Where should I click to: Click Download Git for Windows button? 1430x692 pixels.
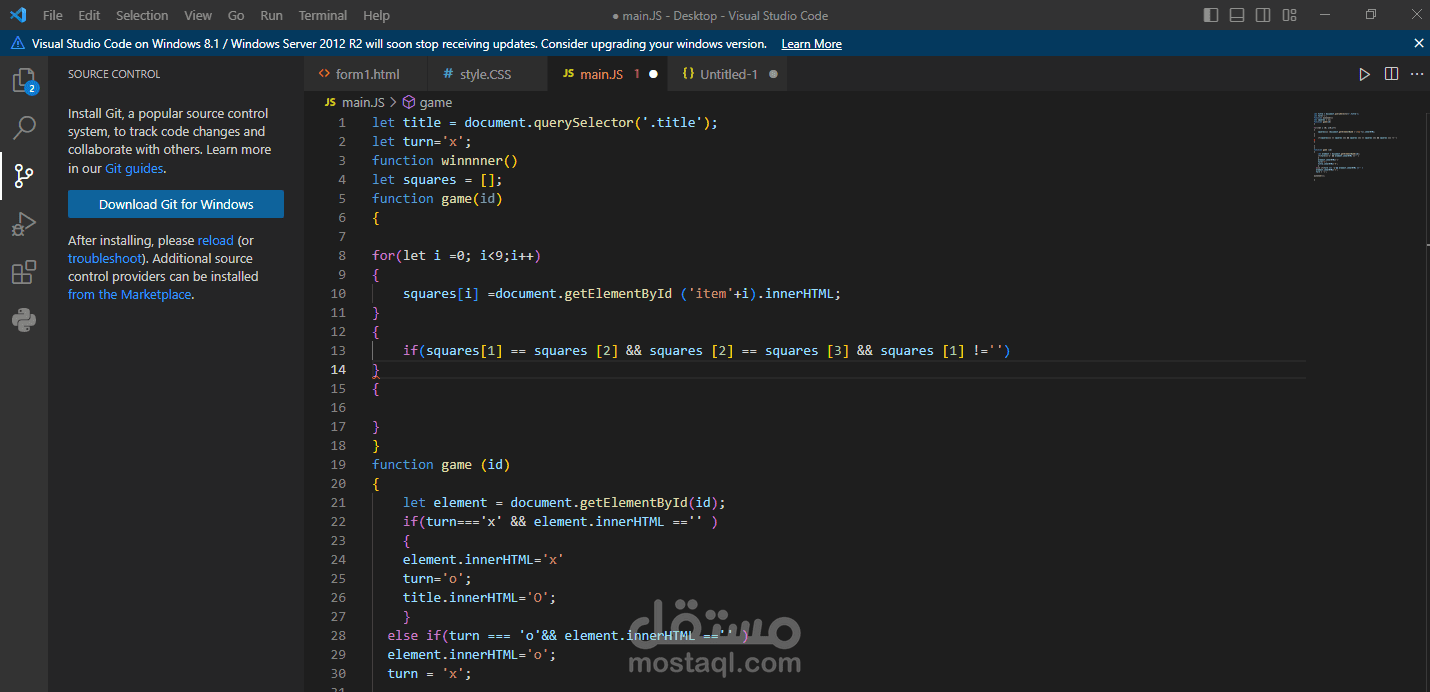176,204
